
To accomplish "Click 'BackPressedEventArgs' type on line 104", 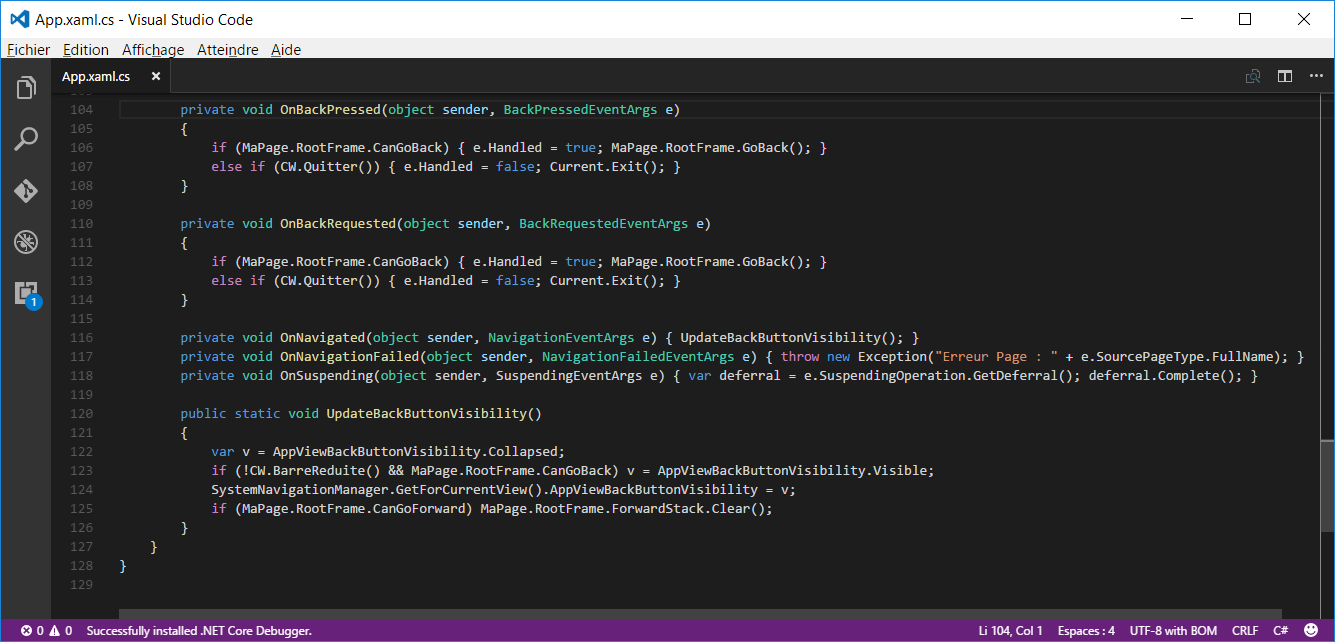I will pos(581,109).
